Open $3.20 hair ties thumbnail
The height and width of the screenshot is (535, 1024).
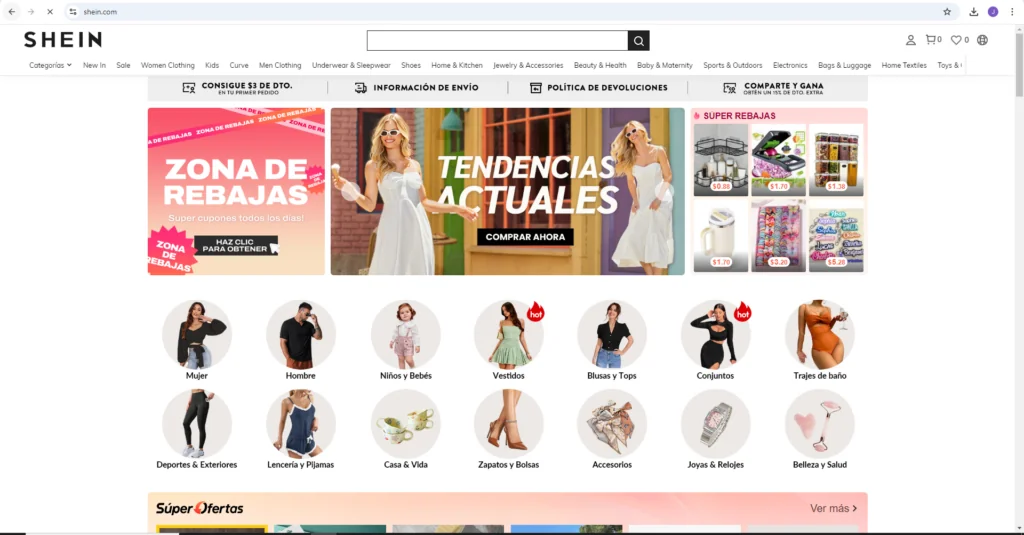[x=778, y=236]
